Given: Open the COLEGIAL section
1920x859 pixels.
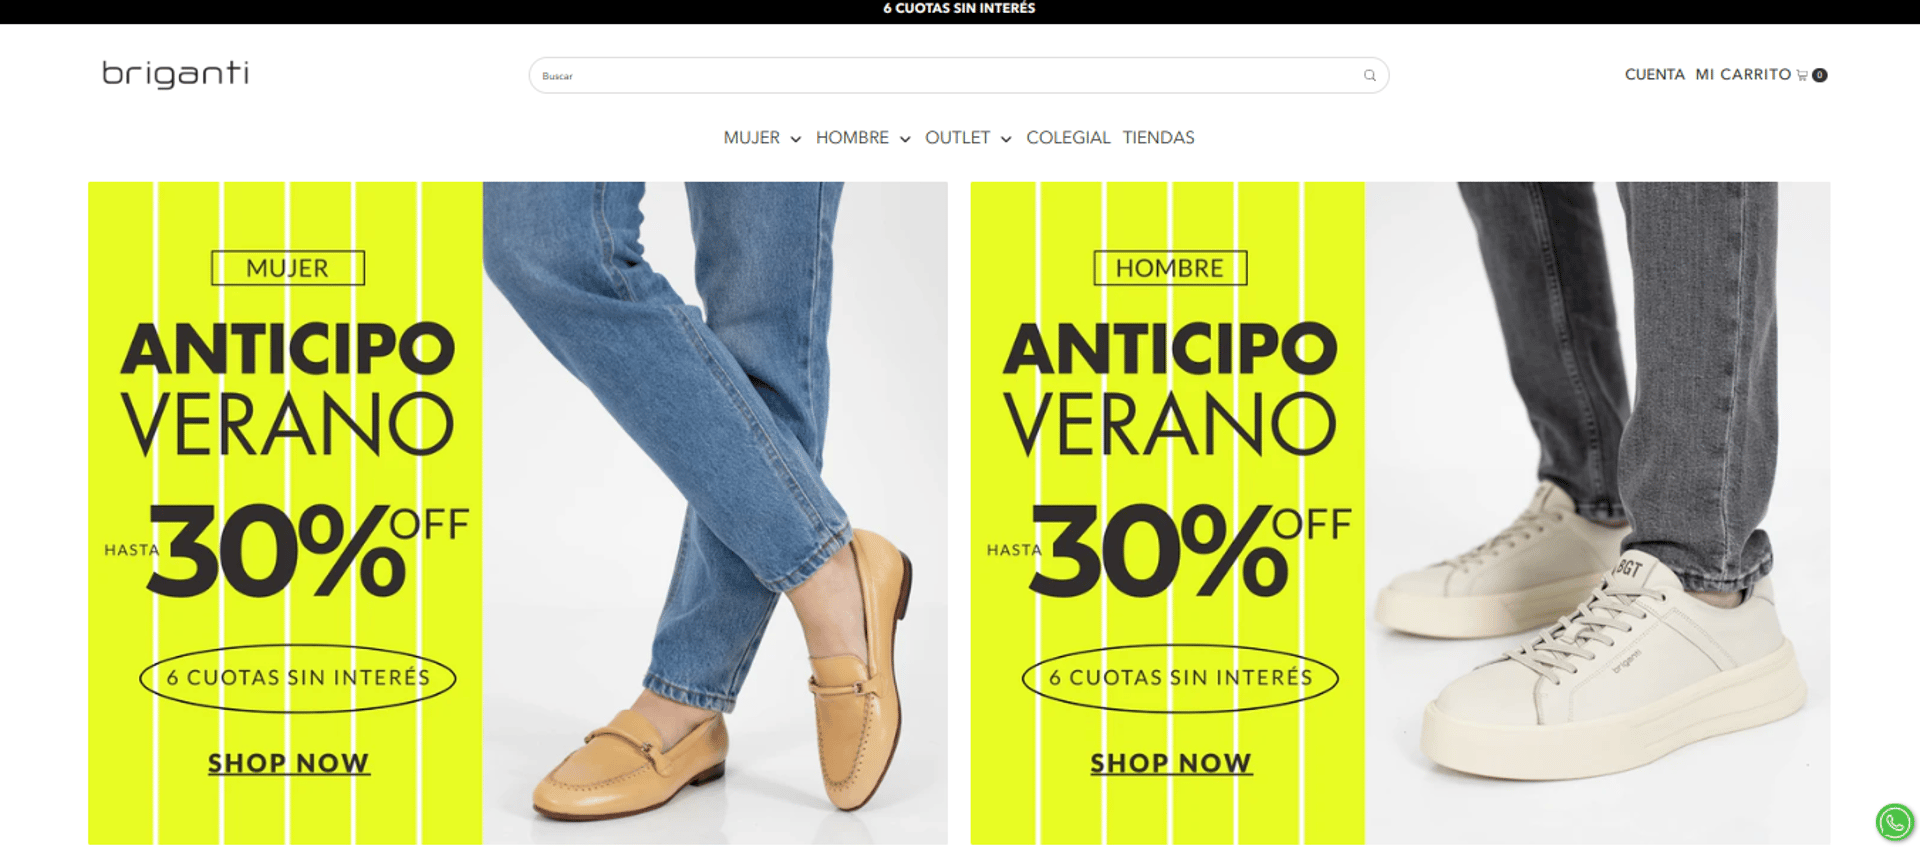Looking at the screenshot, I should (1068, 138).
